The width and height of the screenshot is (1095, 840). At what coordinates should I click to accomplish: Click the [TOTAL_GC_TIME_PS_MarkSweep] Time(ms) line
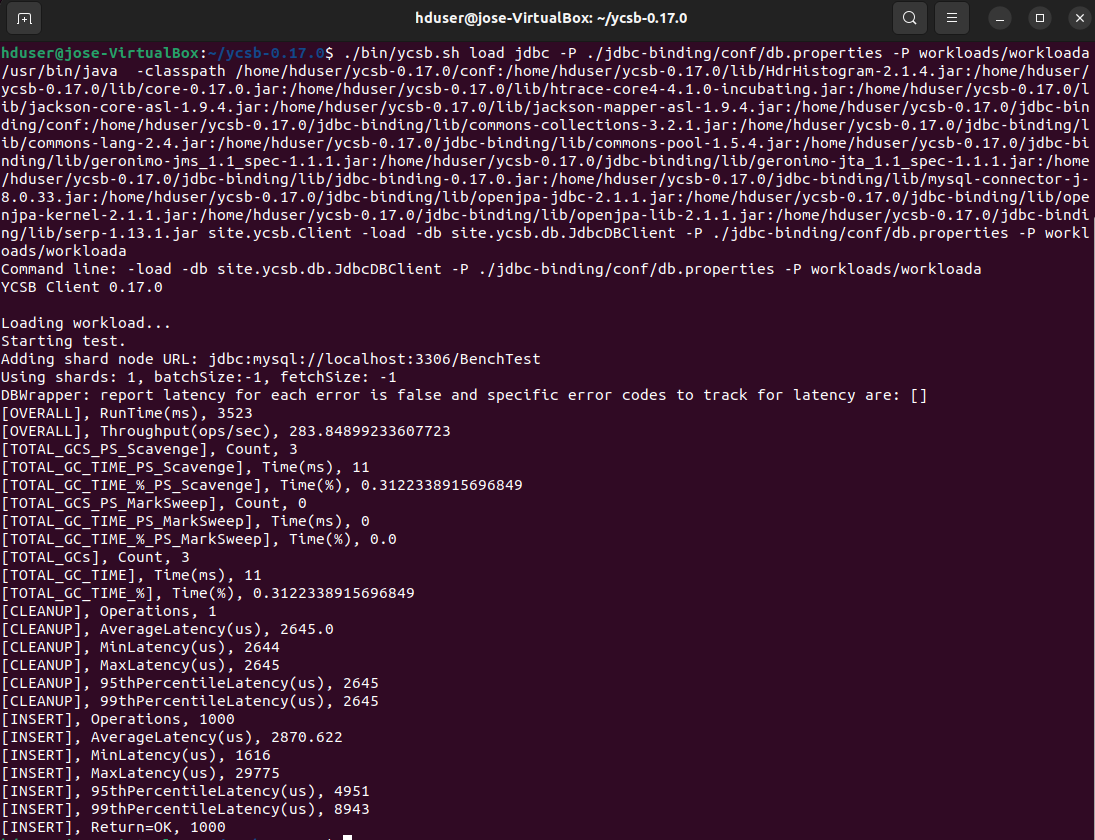185,522
